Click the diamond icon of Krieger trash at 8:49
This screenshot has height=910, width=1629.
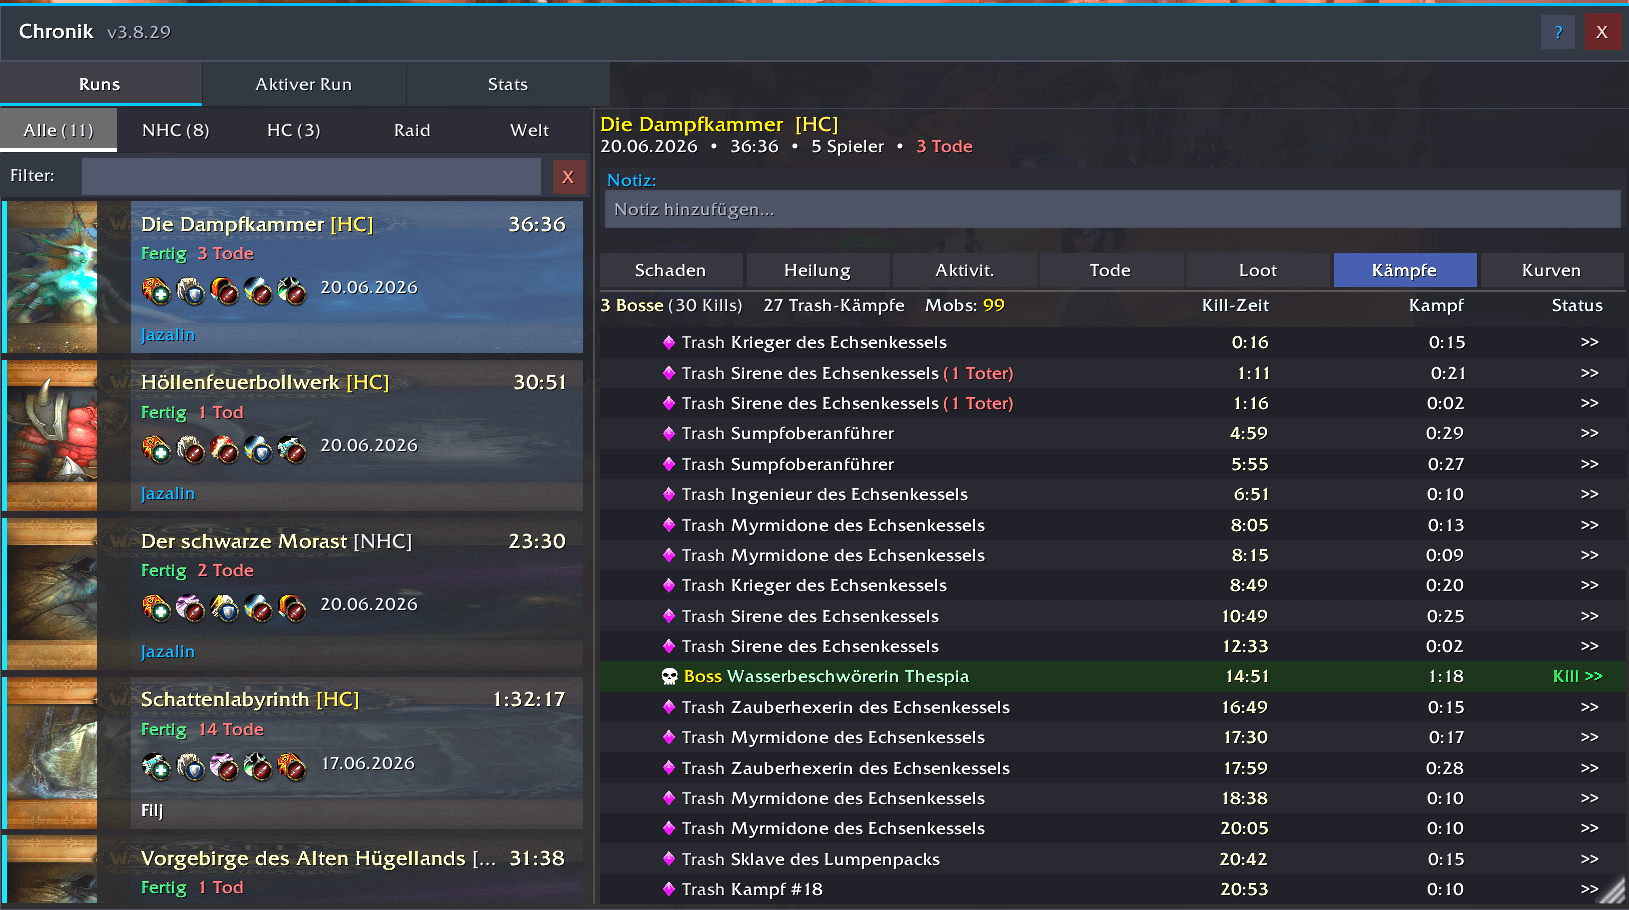669,585
